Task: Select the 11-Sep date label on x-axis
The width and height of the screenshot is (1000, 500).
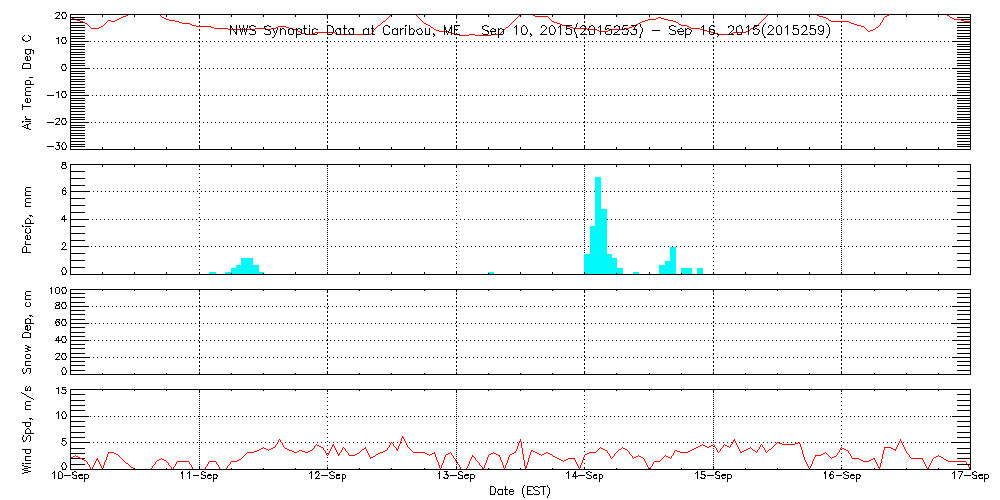Action: coord(200,477)
